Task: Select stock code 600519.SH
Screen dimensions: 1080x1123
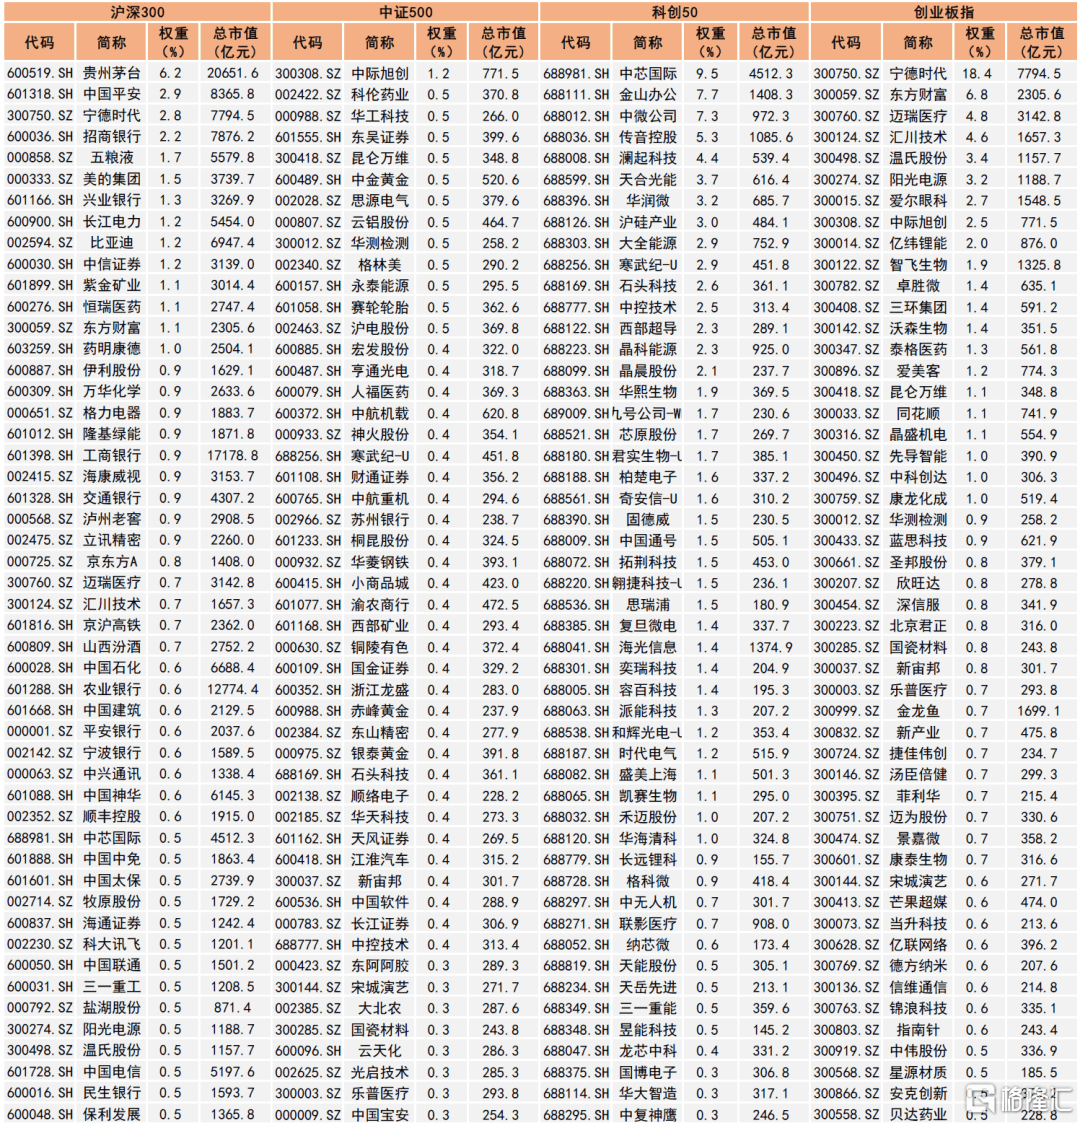Action: [40, 73]
